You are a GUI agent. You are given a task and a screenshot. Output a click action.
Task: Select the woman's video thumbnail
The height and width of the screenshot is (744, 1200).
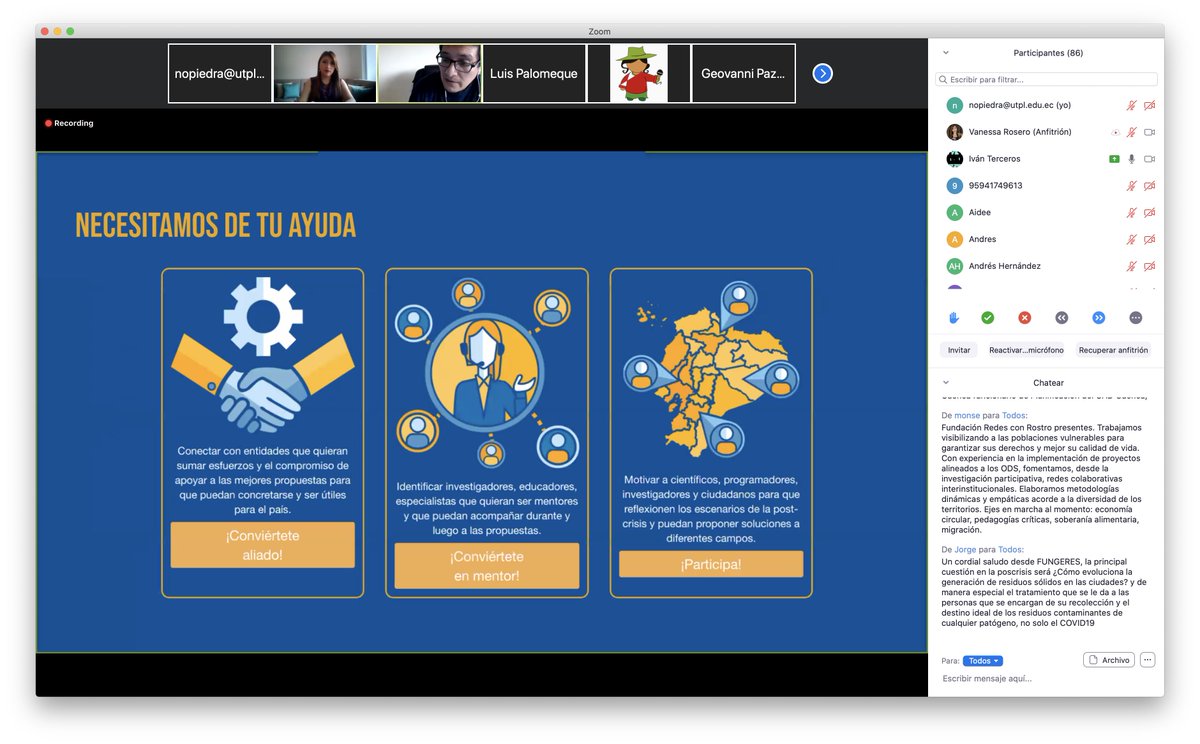325,73
